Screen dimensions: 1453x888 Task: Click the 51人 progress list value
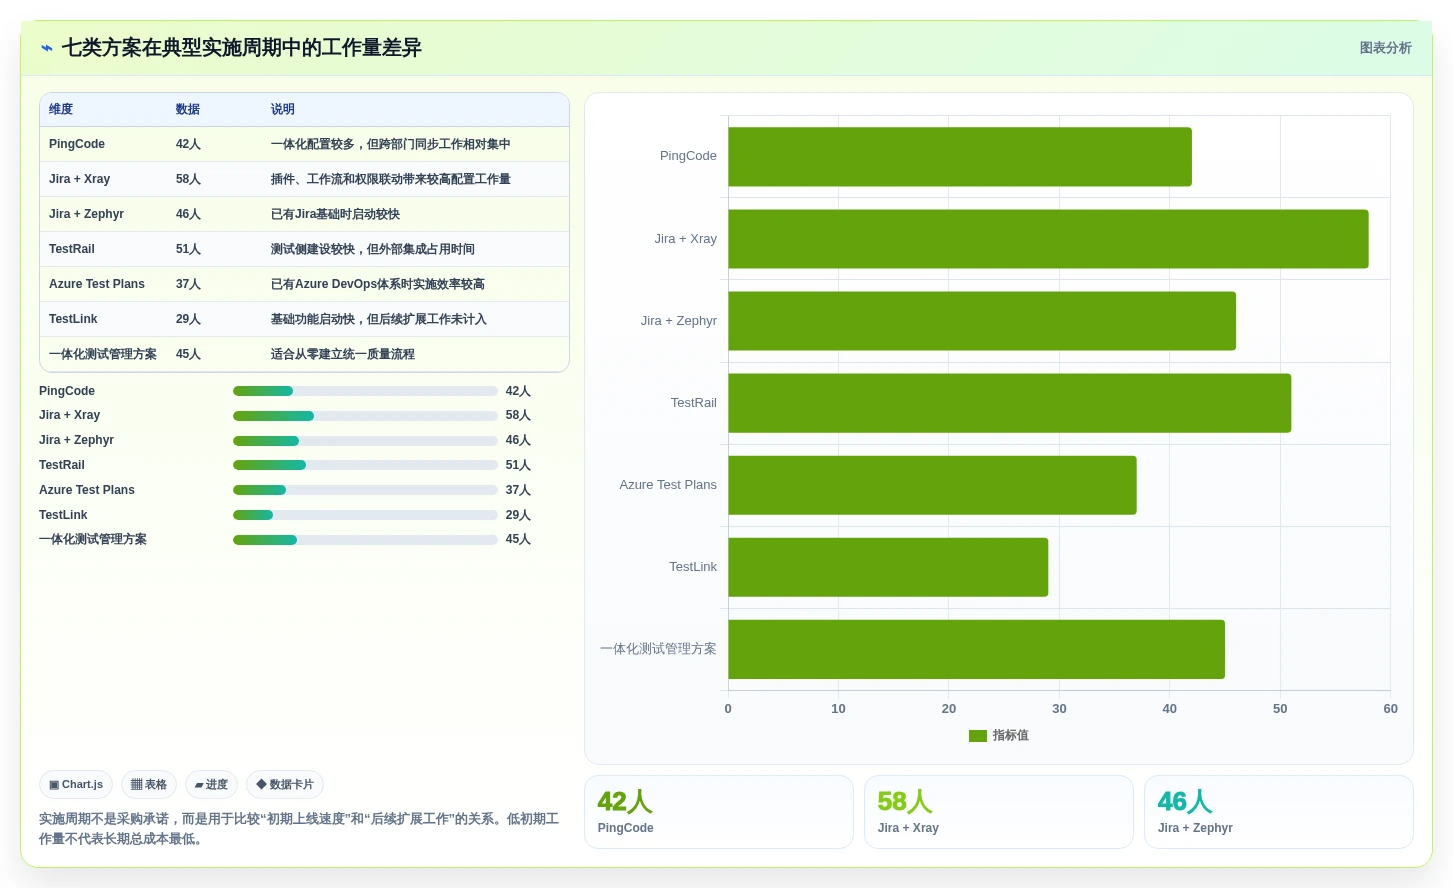pyautogui.click(x=518, y=465)
